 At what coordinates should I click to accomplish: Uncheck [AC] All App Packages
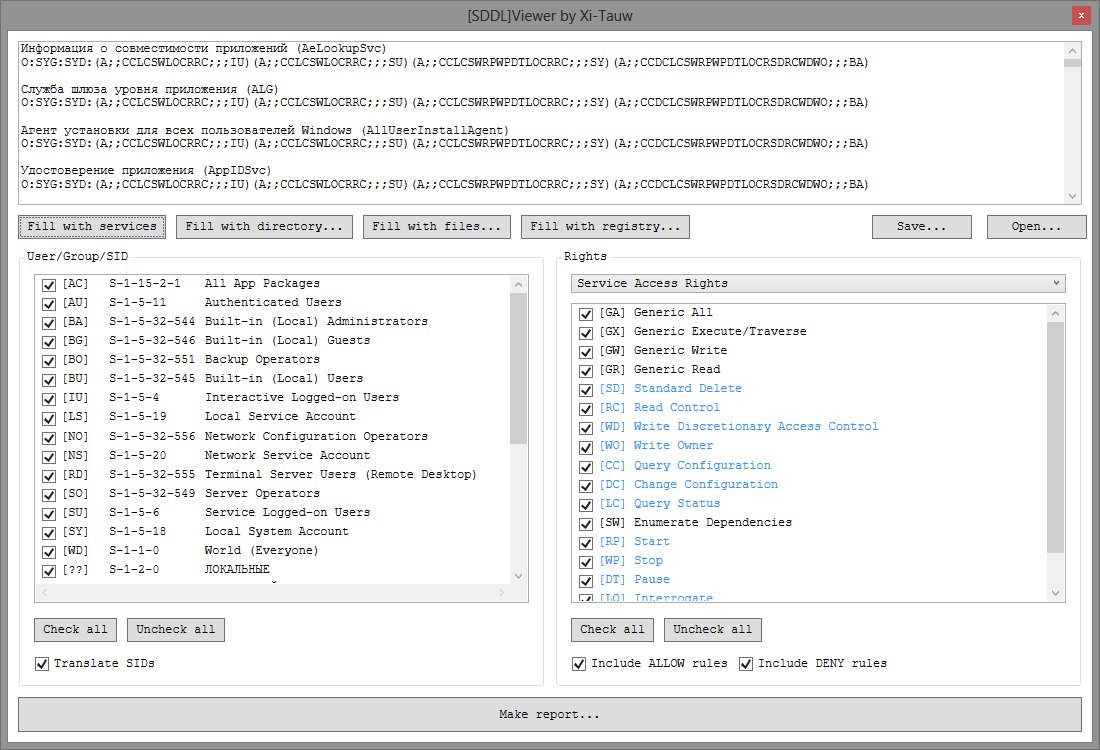tap(48, 285)
